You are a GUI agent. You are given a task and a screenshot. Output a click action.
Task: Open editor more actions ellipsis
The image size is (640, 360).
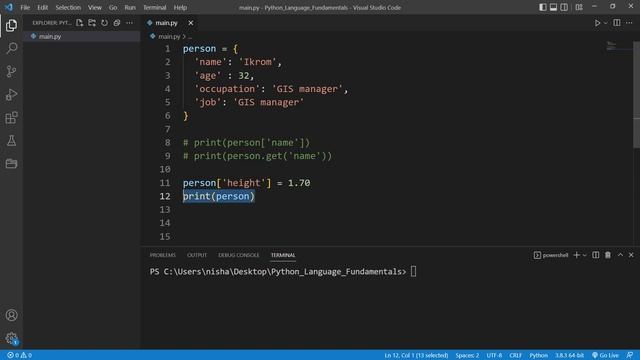click(629, 23)
